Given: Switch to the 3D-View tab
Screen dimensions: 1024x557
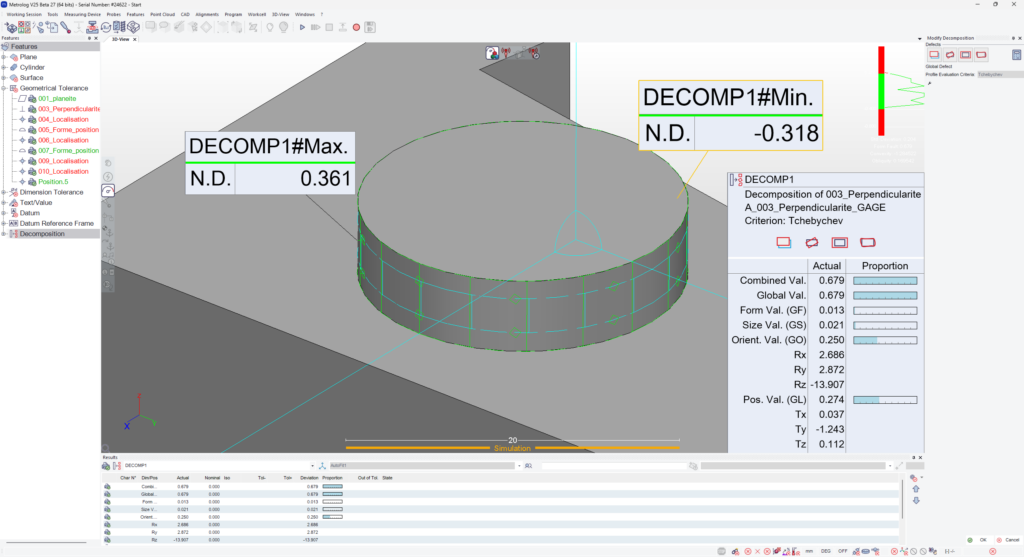Looking at the screenshot, I should coord(120,39).
